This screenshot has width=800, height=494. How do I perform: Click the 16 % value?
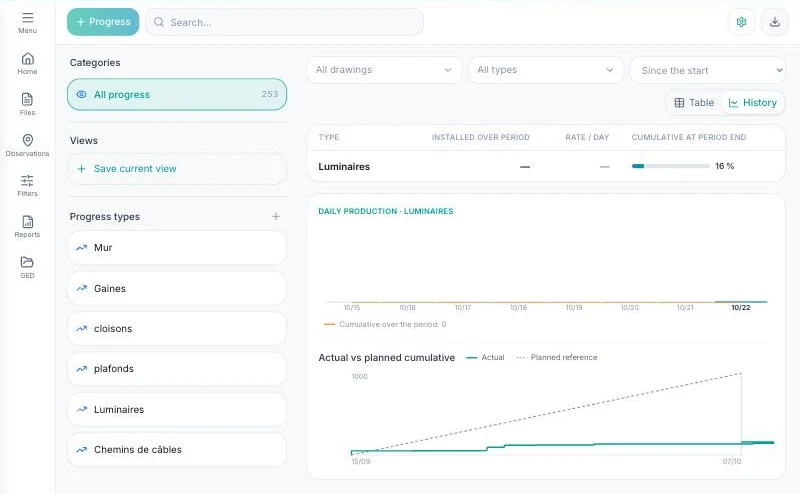coord(724,166)
